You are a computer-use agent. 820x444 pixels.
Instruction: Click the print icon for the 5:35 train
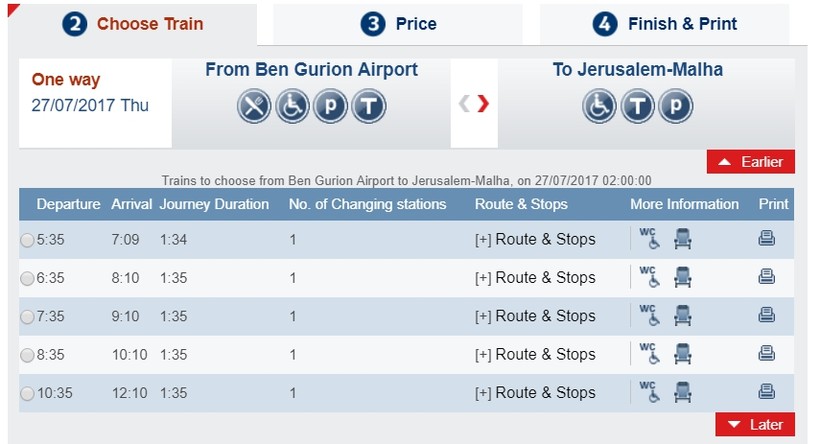point(767,238)
